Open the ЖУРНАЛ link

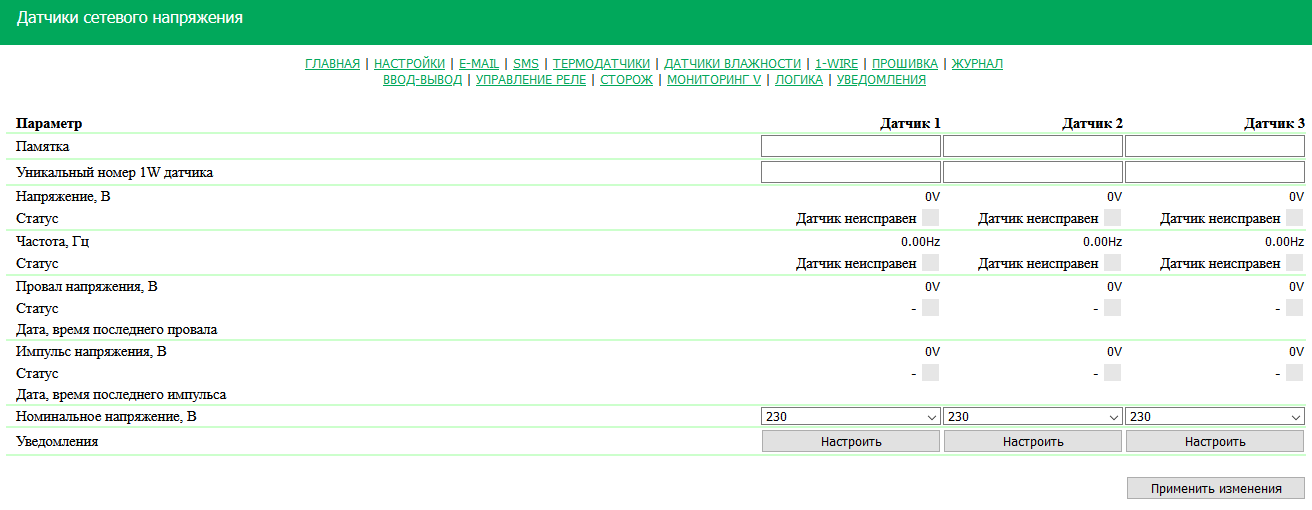(x=977, y=64)
